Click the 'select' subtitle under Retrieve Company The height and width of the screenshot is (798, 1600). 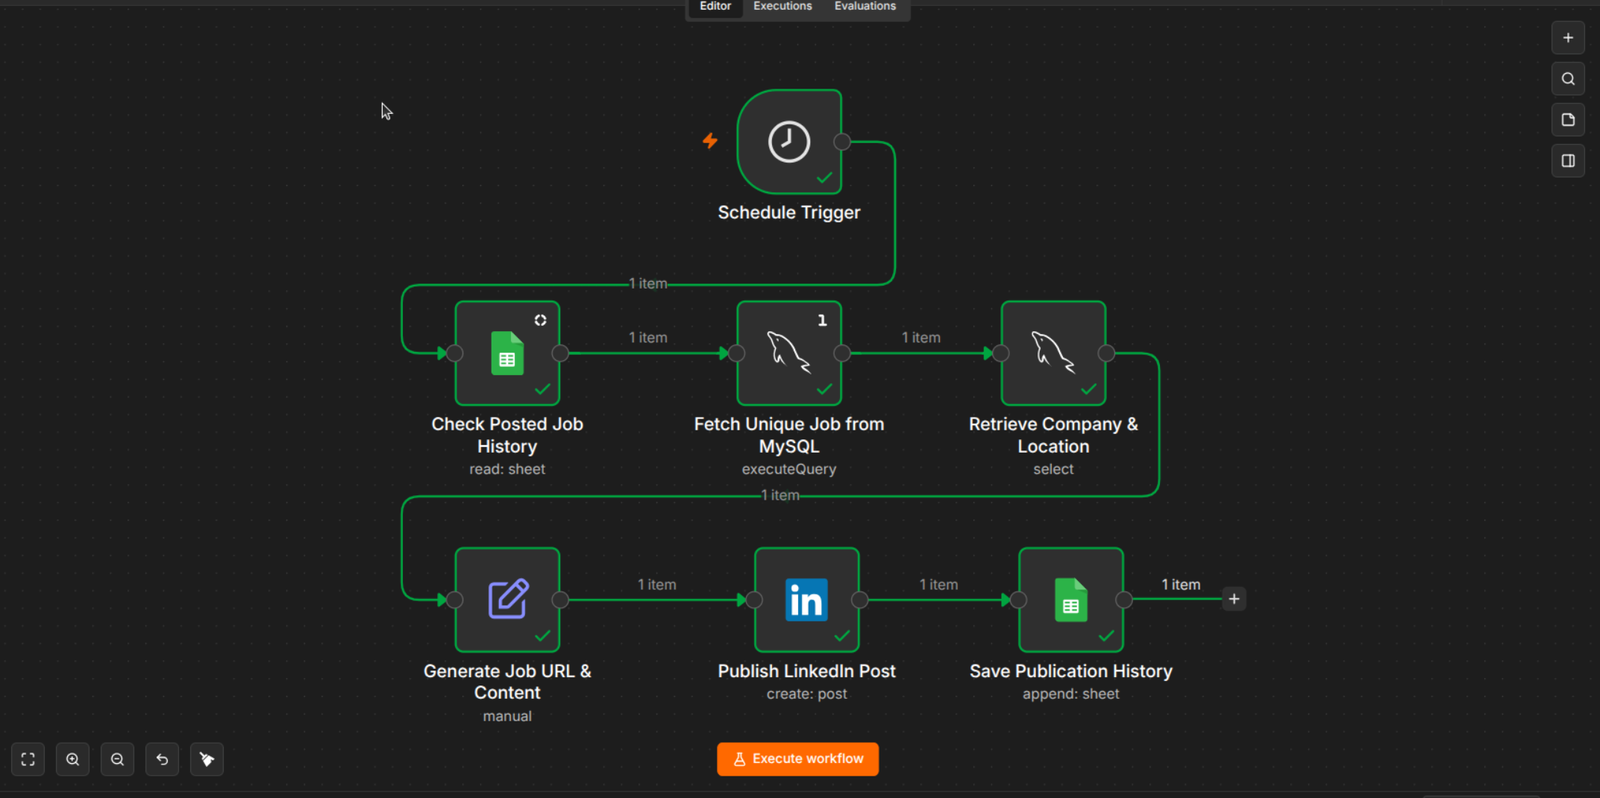click(1053, 469)
